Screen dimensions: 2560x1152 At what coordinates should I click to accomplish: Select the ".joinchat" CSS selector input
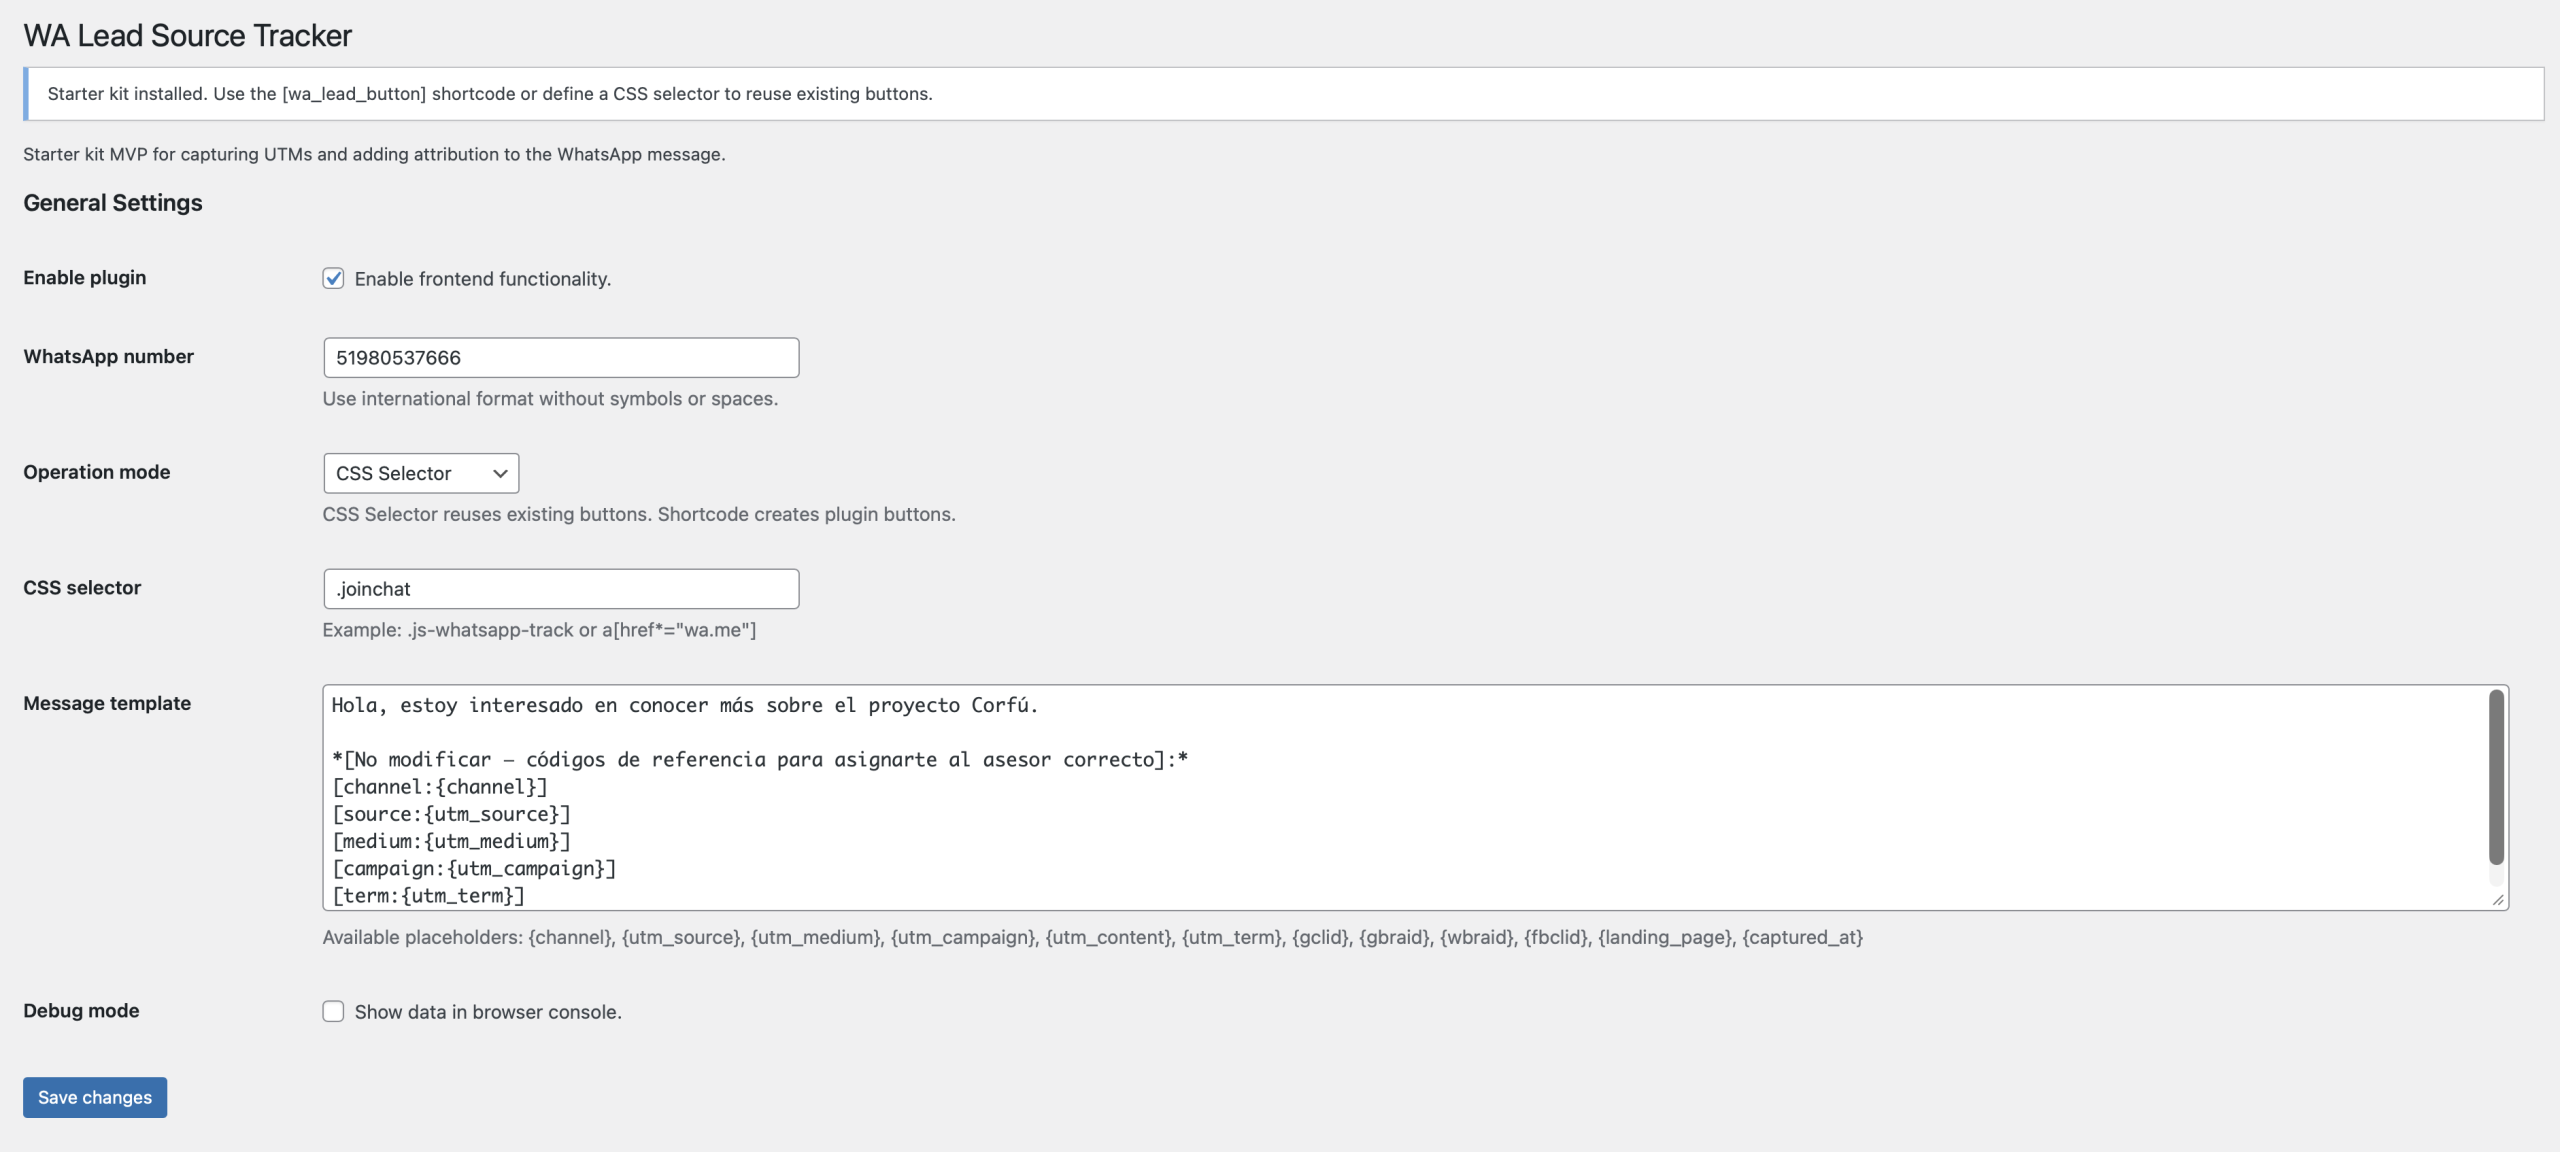point(560,589)
